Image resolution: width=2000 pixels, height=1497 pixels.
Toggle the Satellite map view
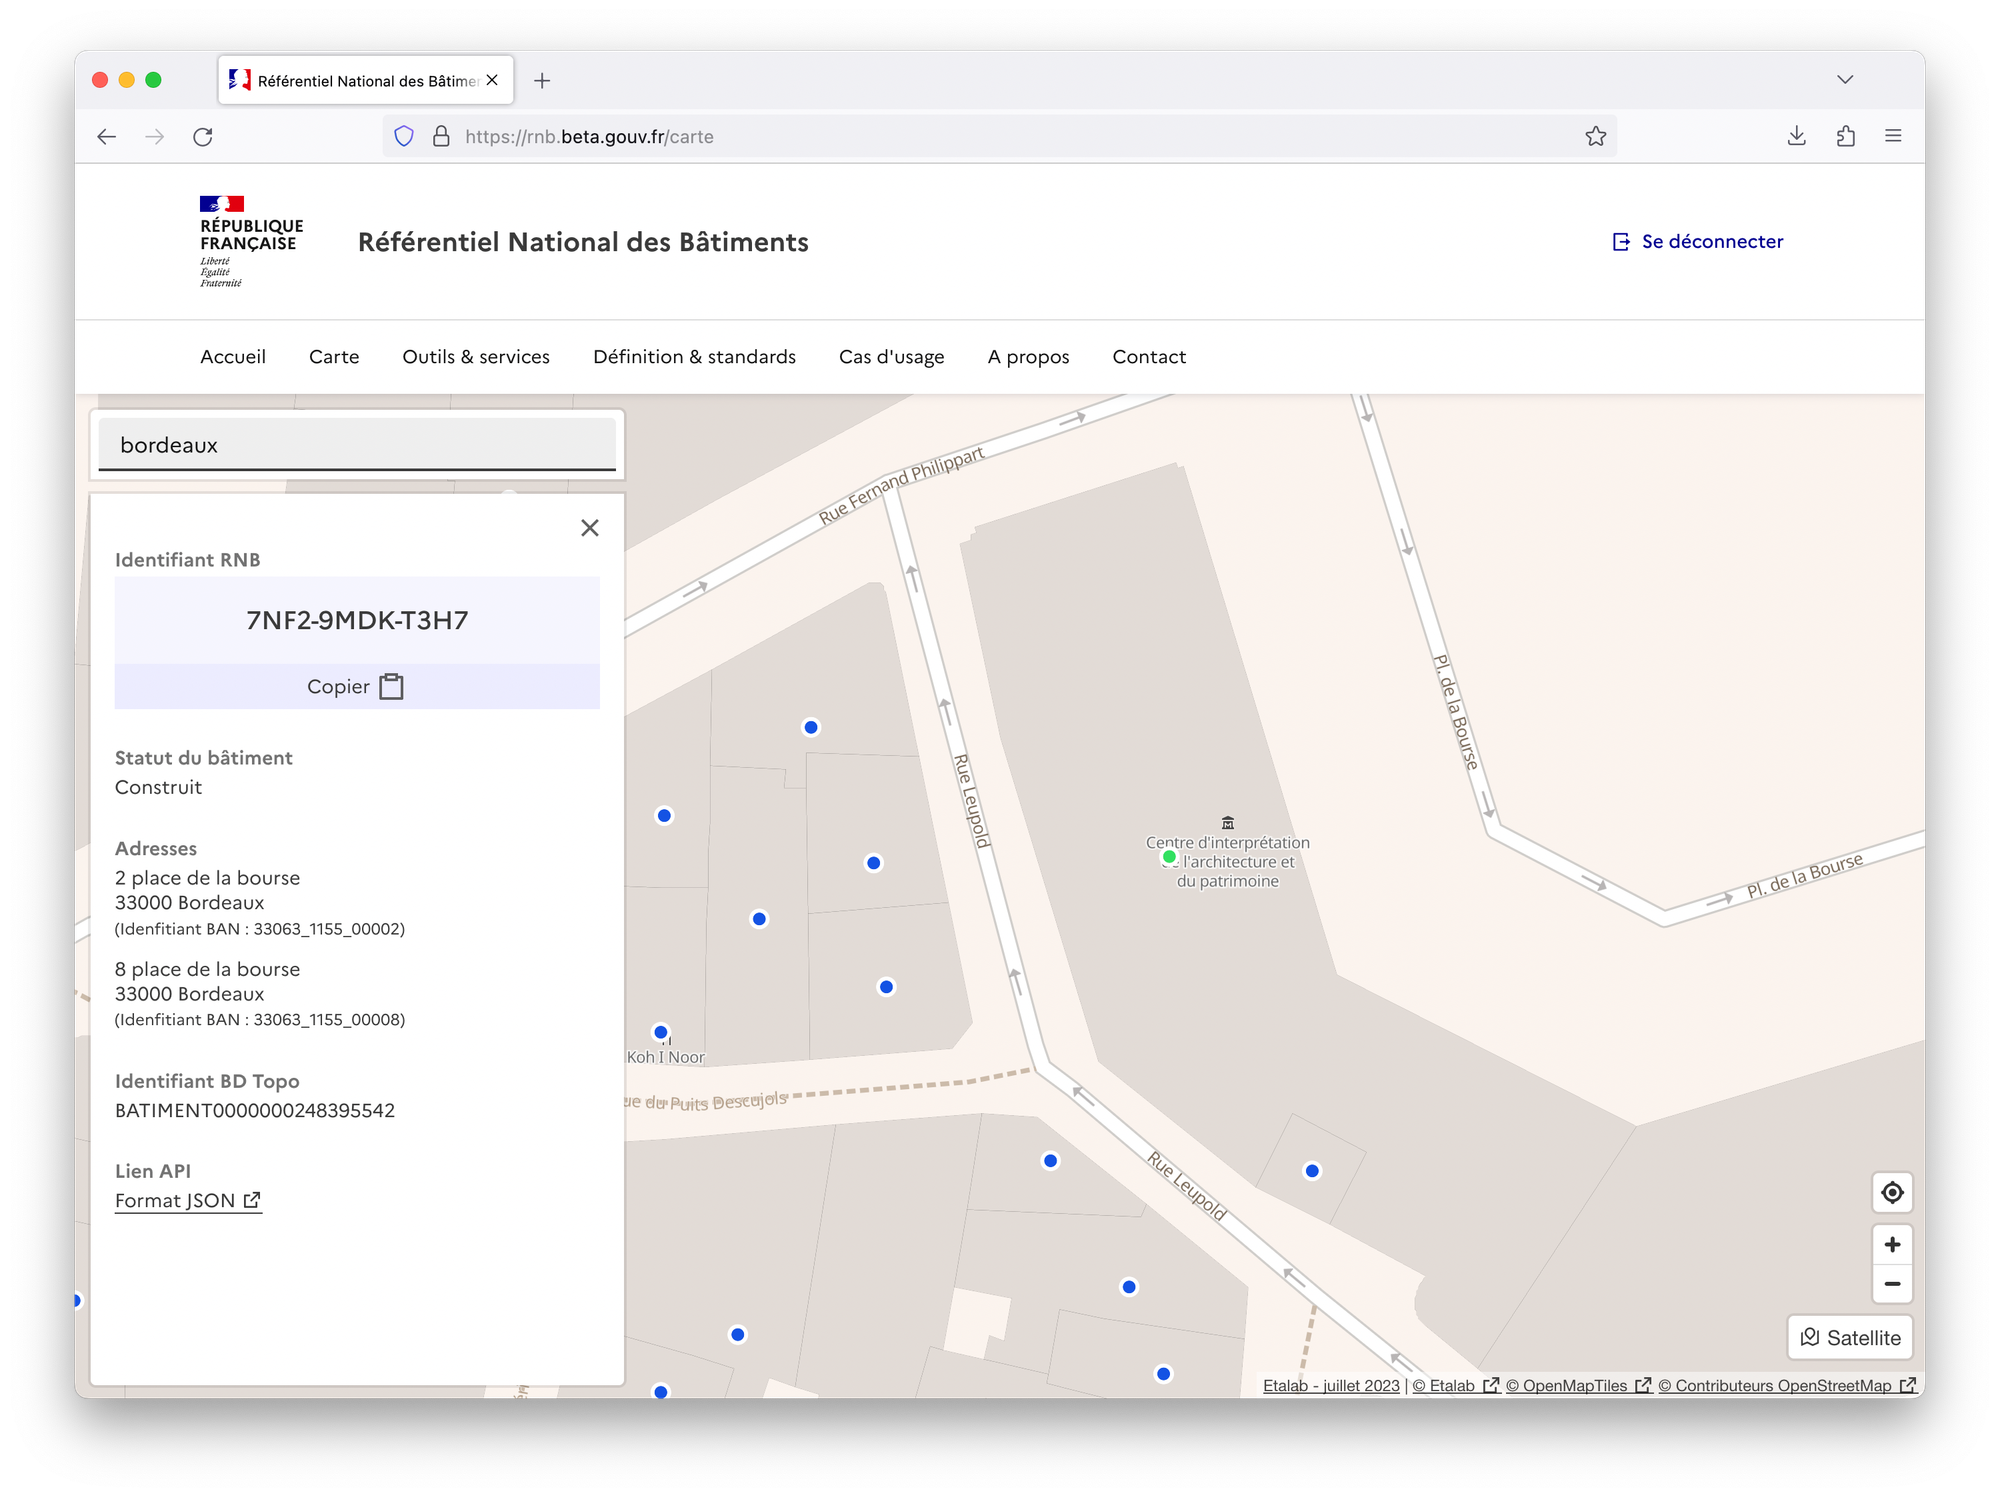point(1849,1338)
